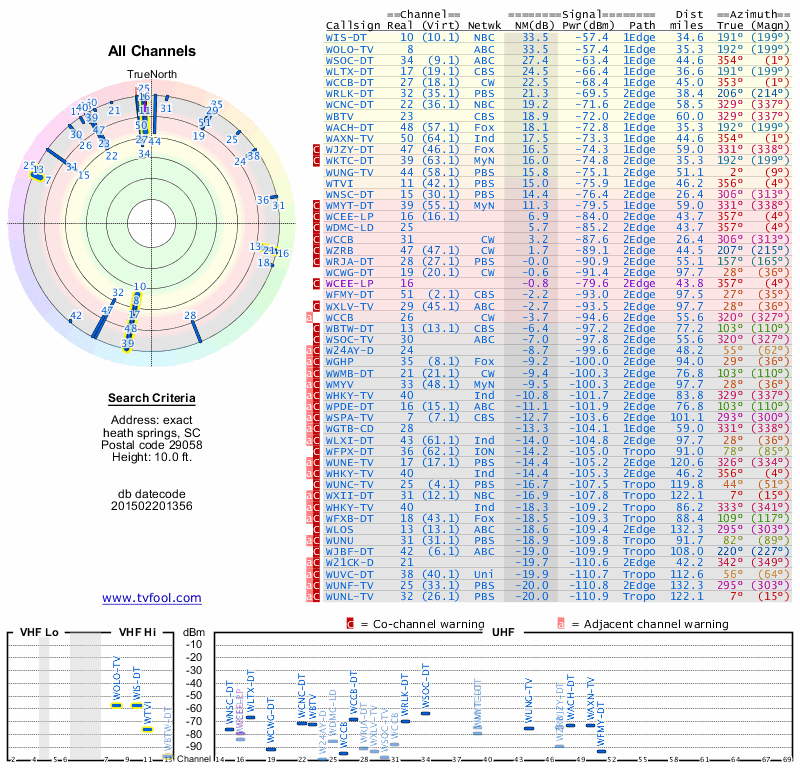This screenshot has width=800, height=768.
Task: Click the WTVI marker in VHF Hi chart
Action: pos(147,730)
